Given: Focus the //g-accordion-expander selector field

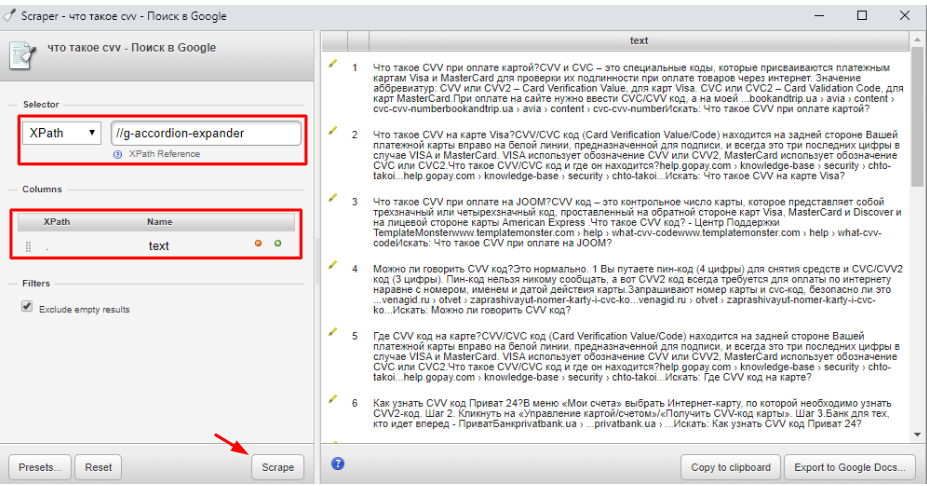Looking at the screenshot, I should click(206, 133).
